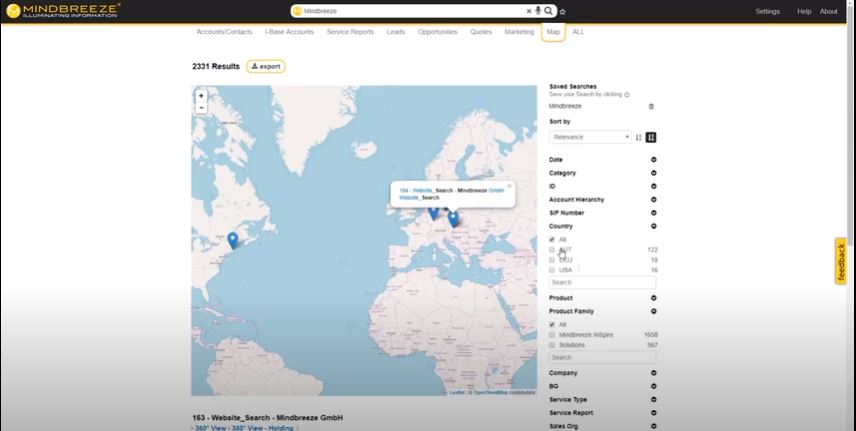The width and height of the screenshot is (856, 431).
Task: Click the export button
Action: tap(266, 67)
